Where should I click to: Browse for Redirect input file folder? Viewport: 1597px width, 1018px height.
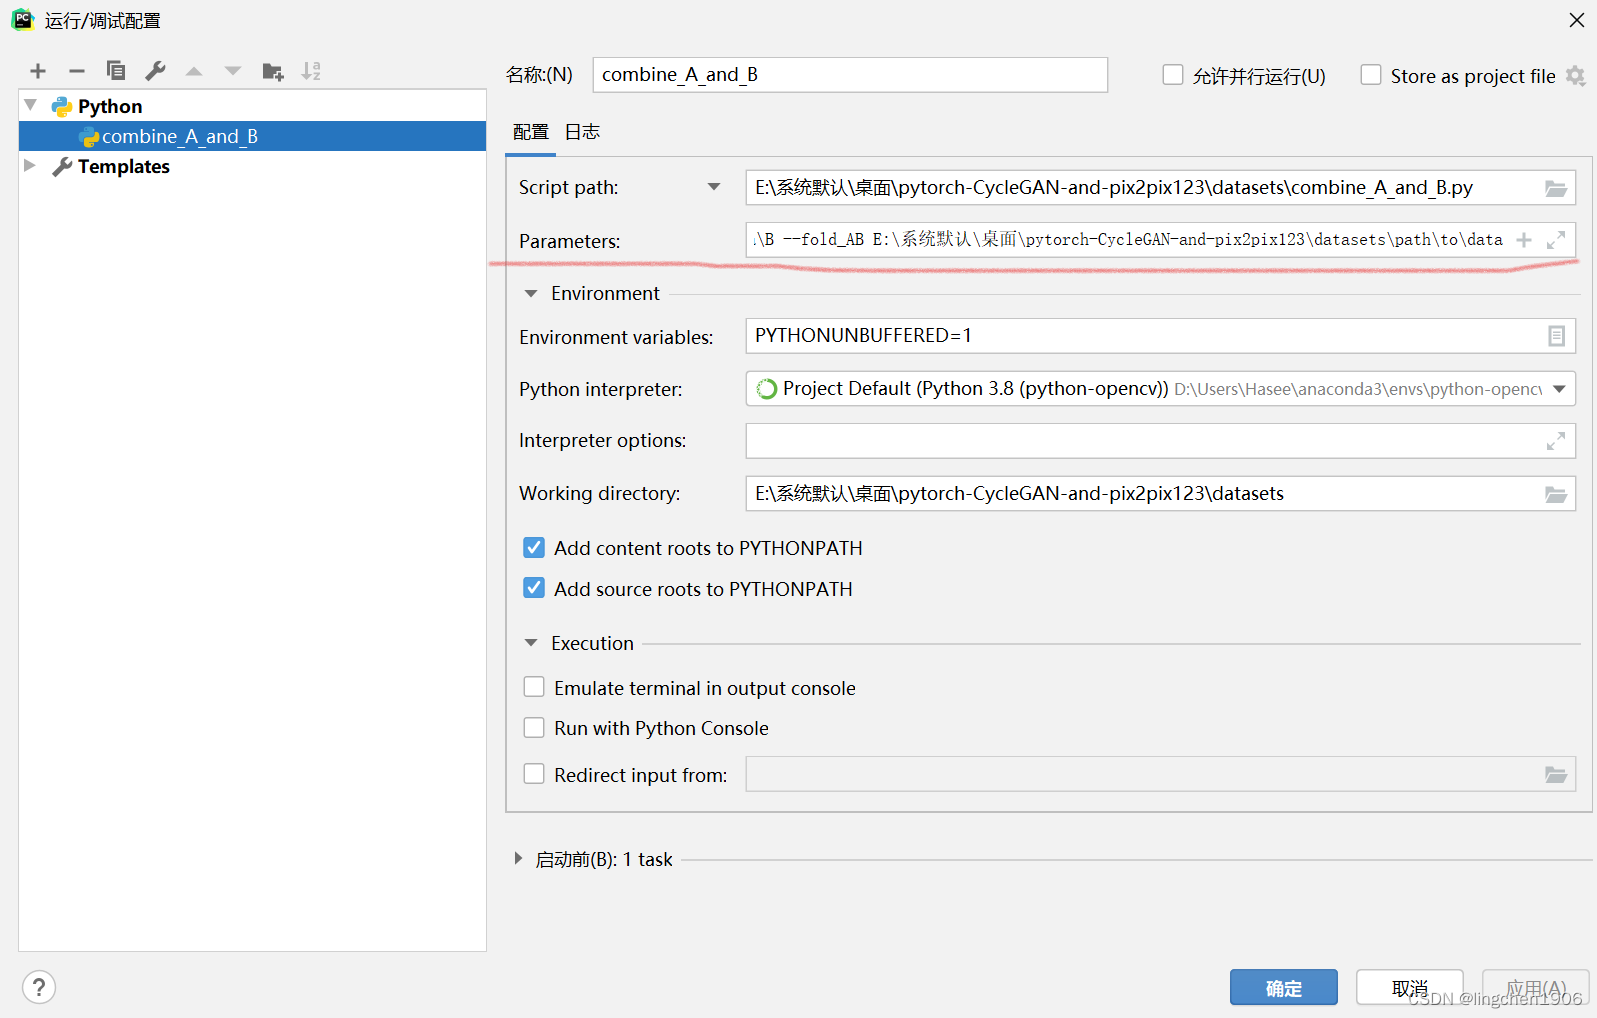(x=1556, y=775)
